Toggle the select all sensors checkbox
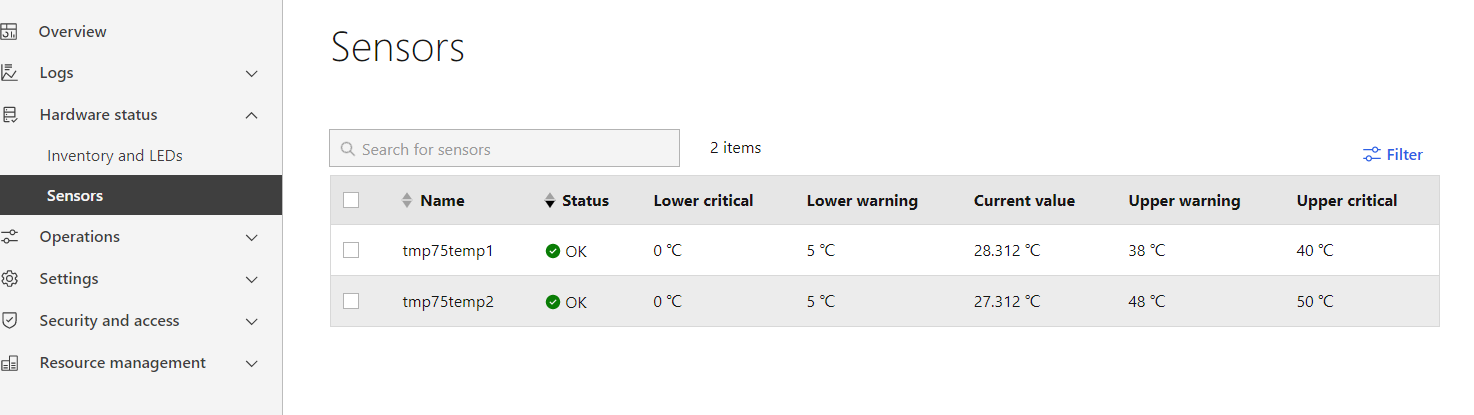Viewport: 1474px width, 415px height. tap(351, 200)
